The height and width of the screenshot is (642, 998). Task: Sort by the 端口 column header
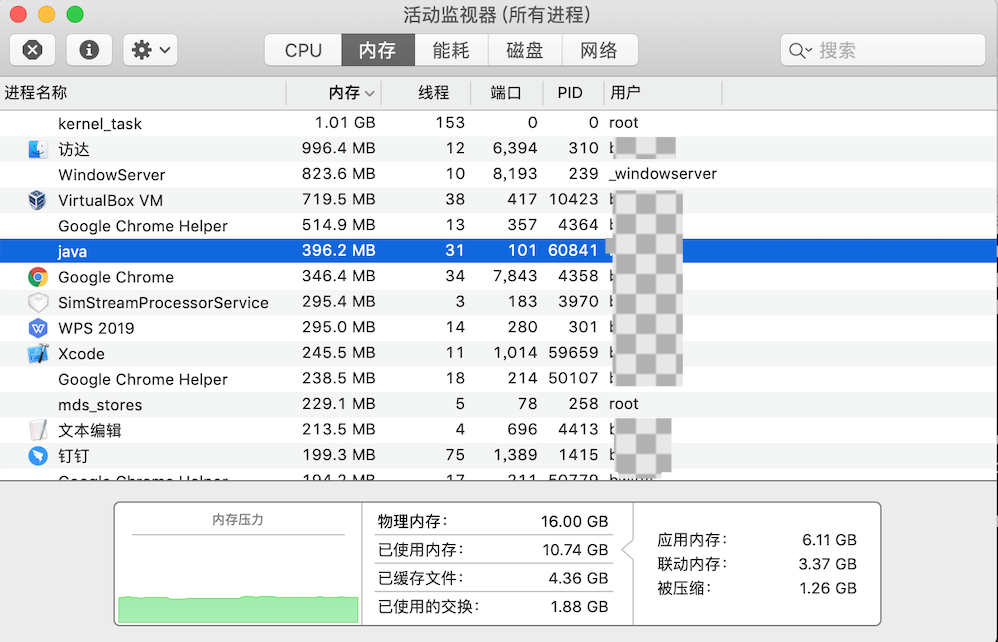[x=507, y=93]
